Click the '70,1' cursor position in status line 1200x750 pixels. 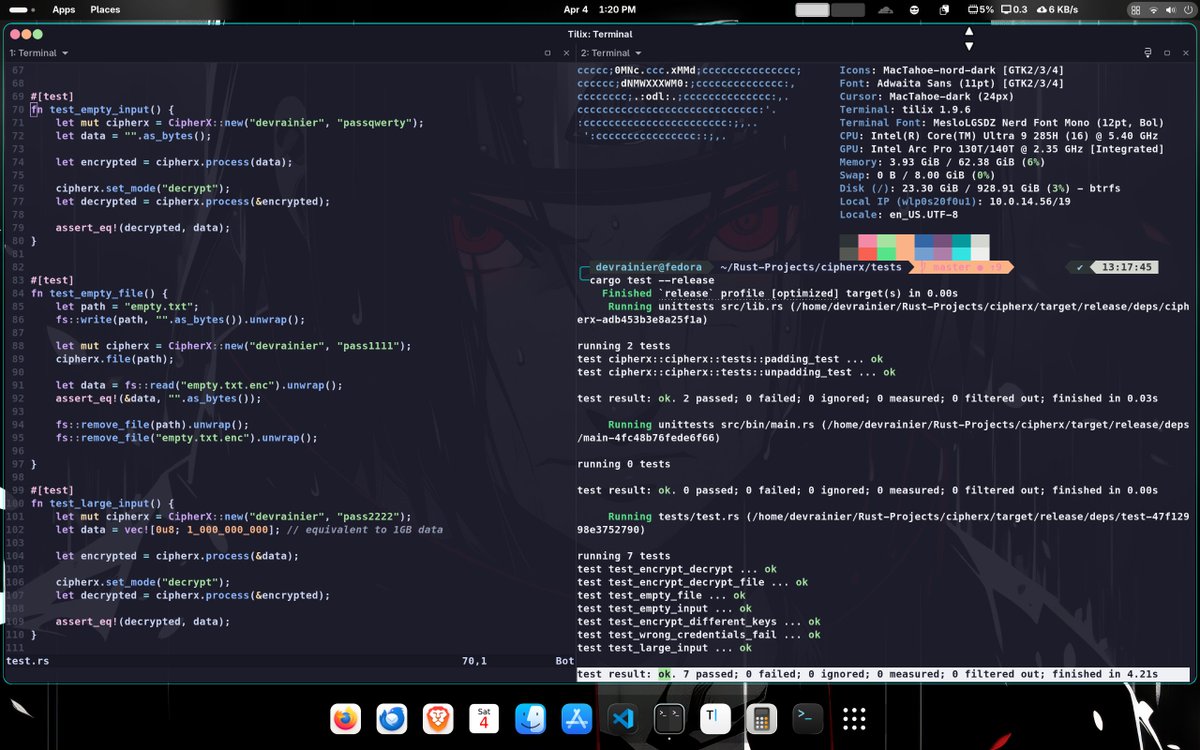coord(474,661)
